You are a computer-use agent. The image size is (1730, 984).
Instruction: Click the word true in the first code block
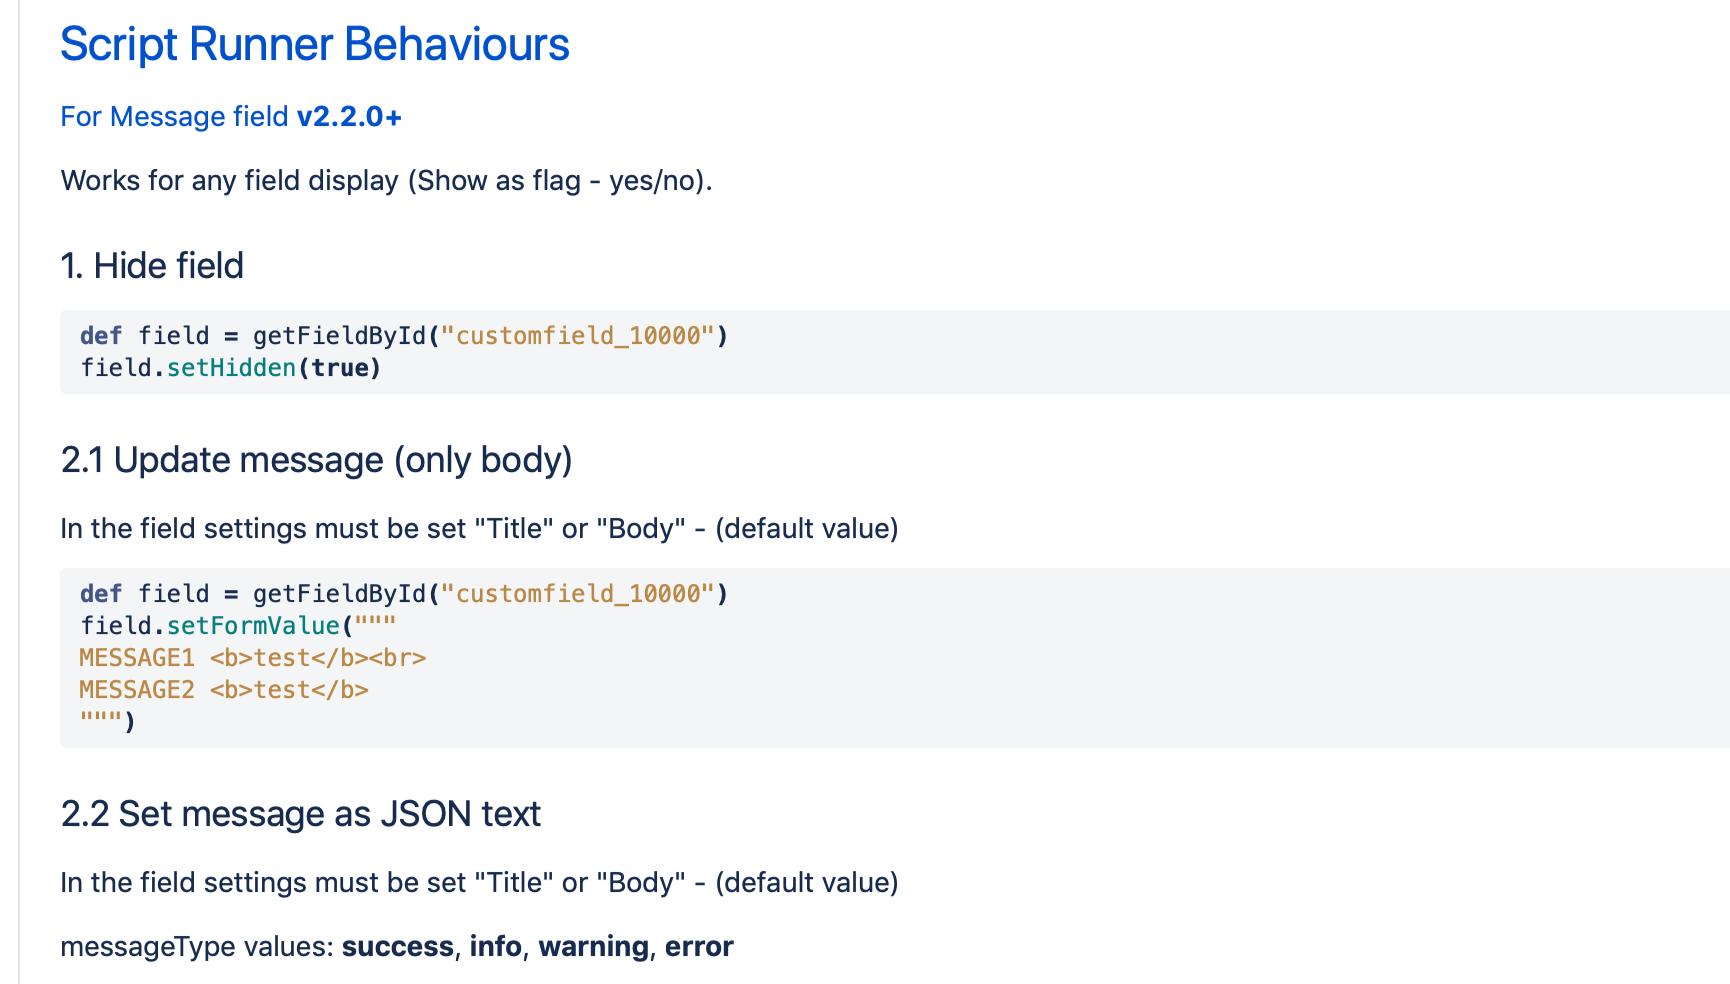pyautogui.click(x=339, y=368)
